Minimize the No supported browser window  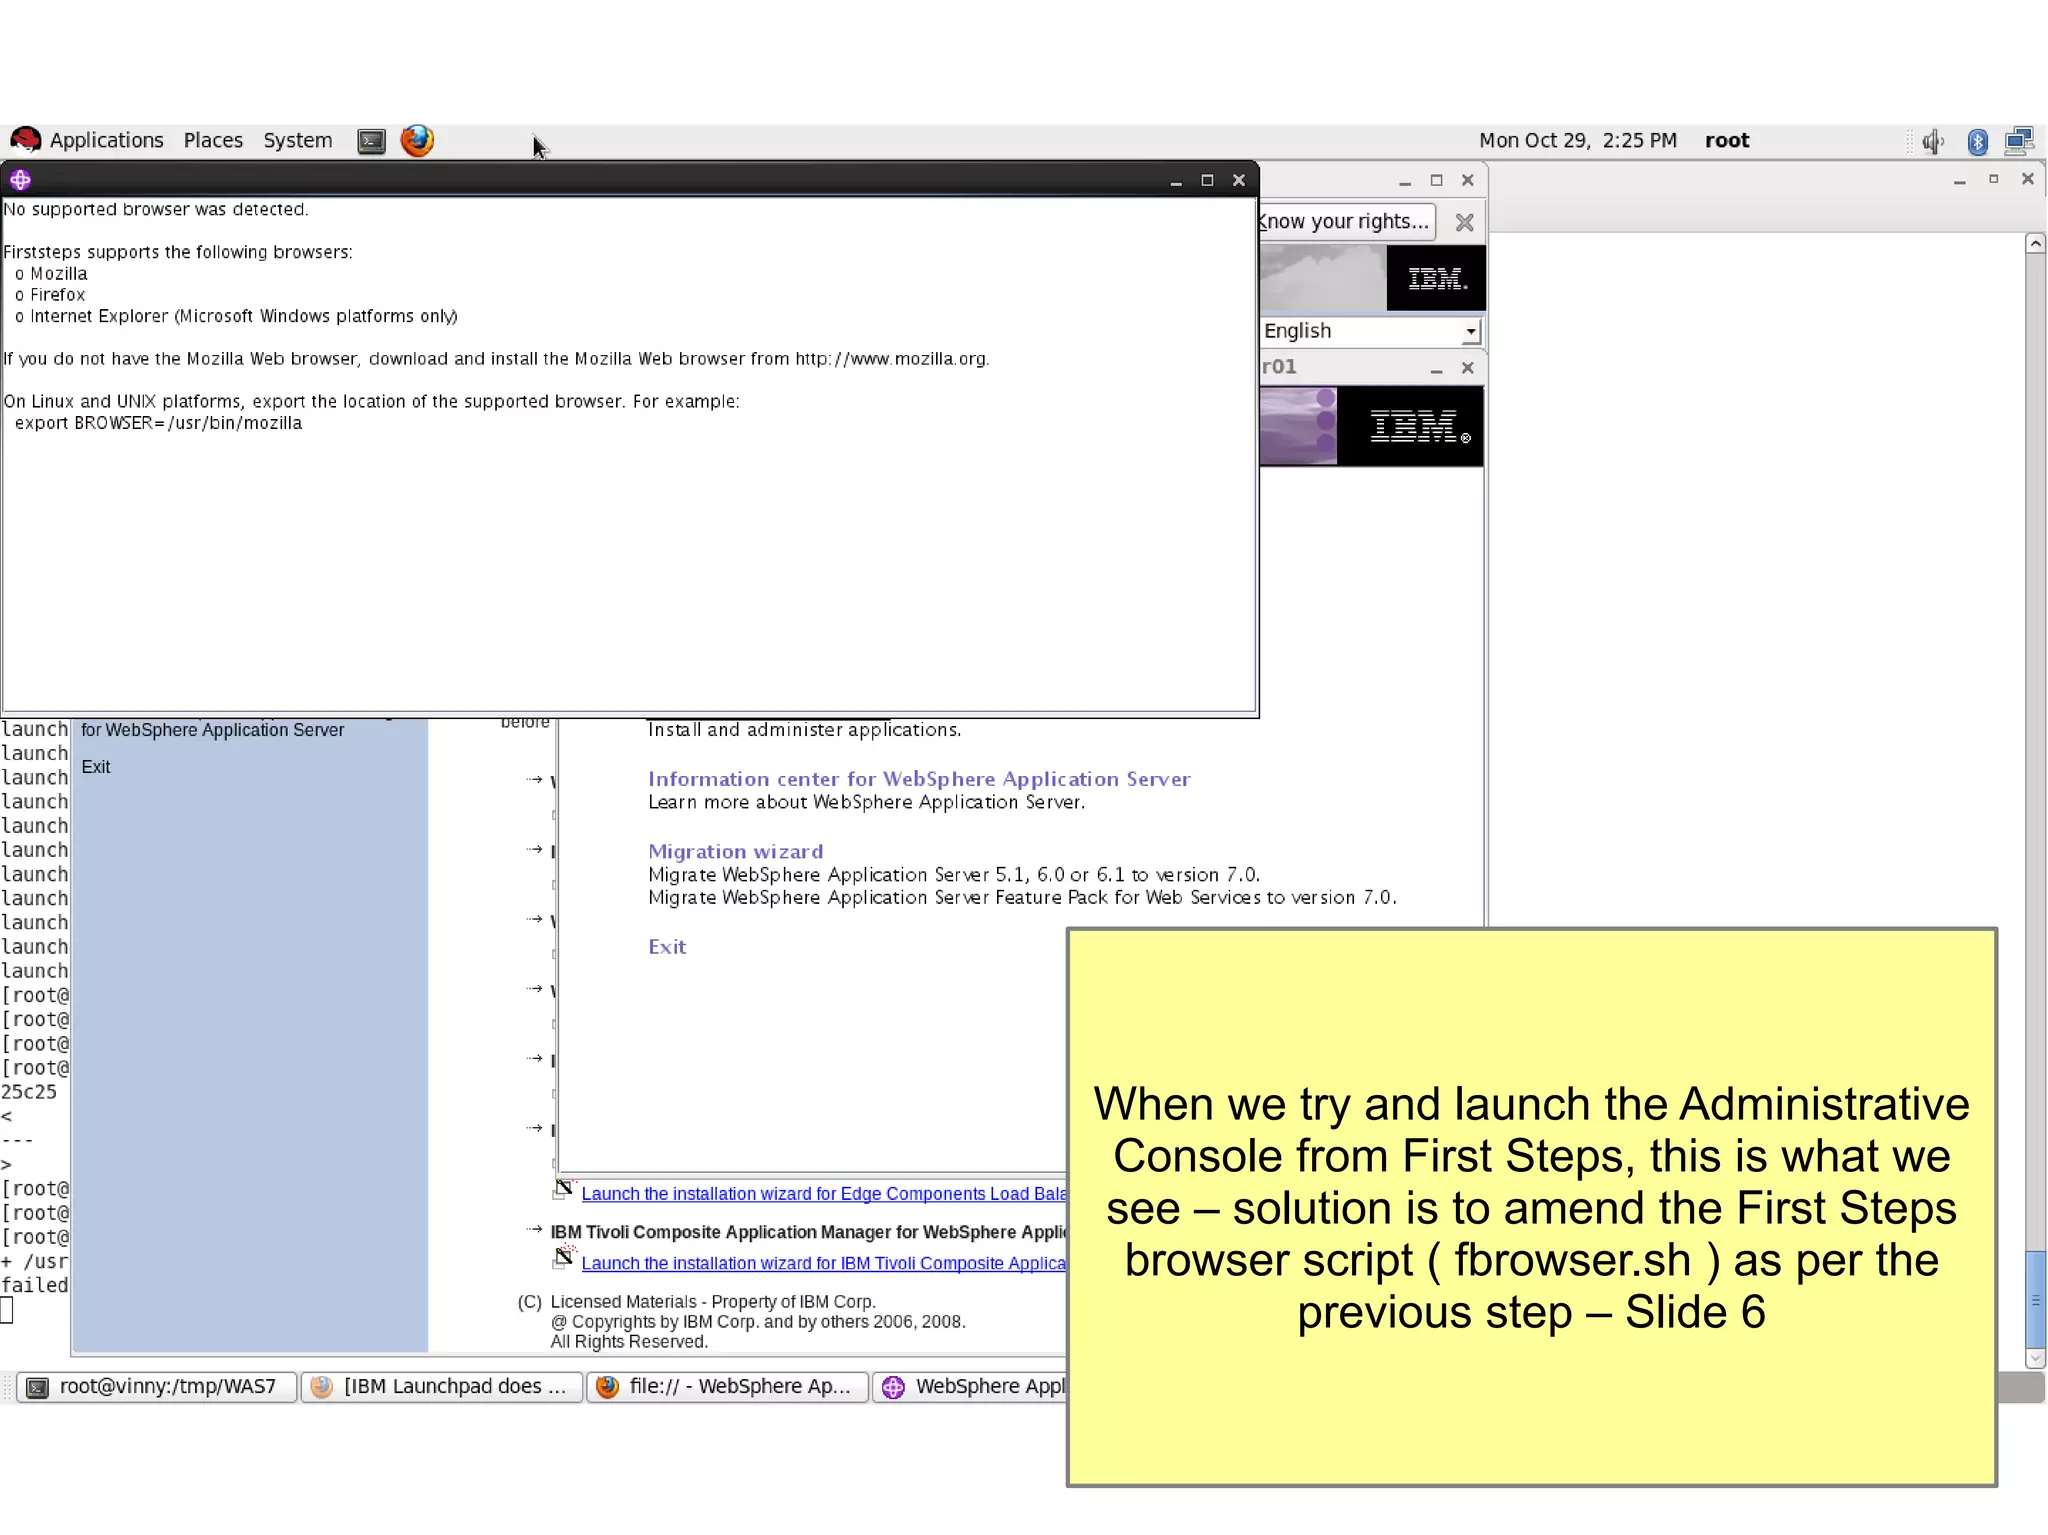(1176, 181)
